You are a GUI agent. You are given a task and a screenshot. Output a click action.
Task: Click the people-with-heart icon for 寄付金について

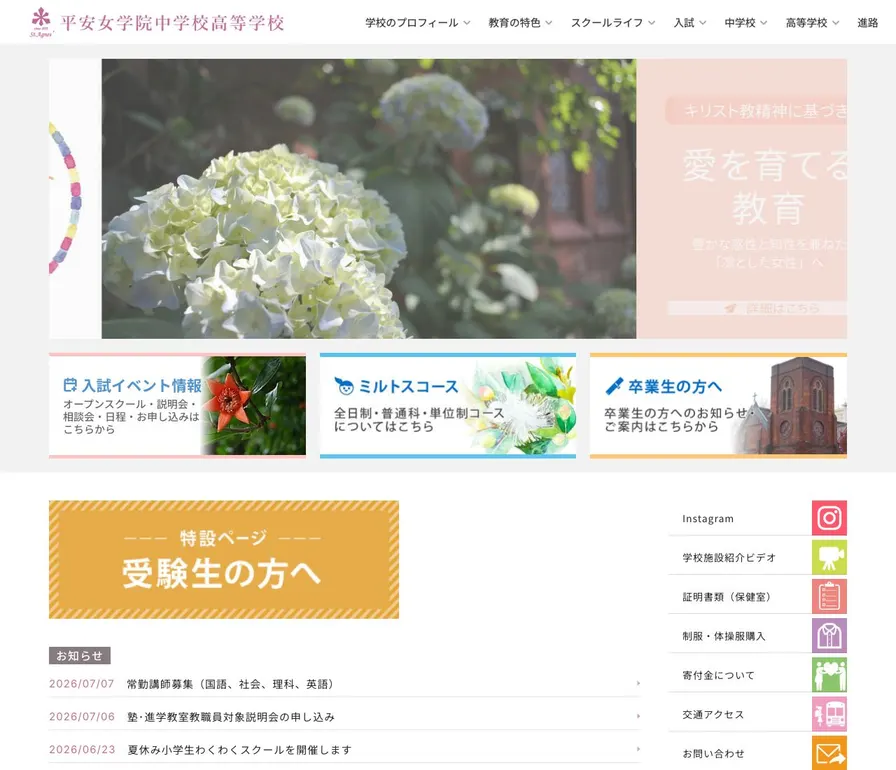click(x=829, y=675)
